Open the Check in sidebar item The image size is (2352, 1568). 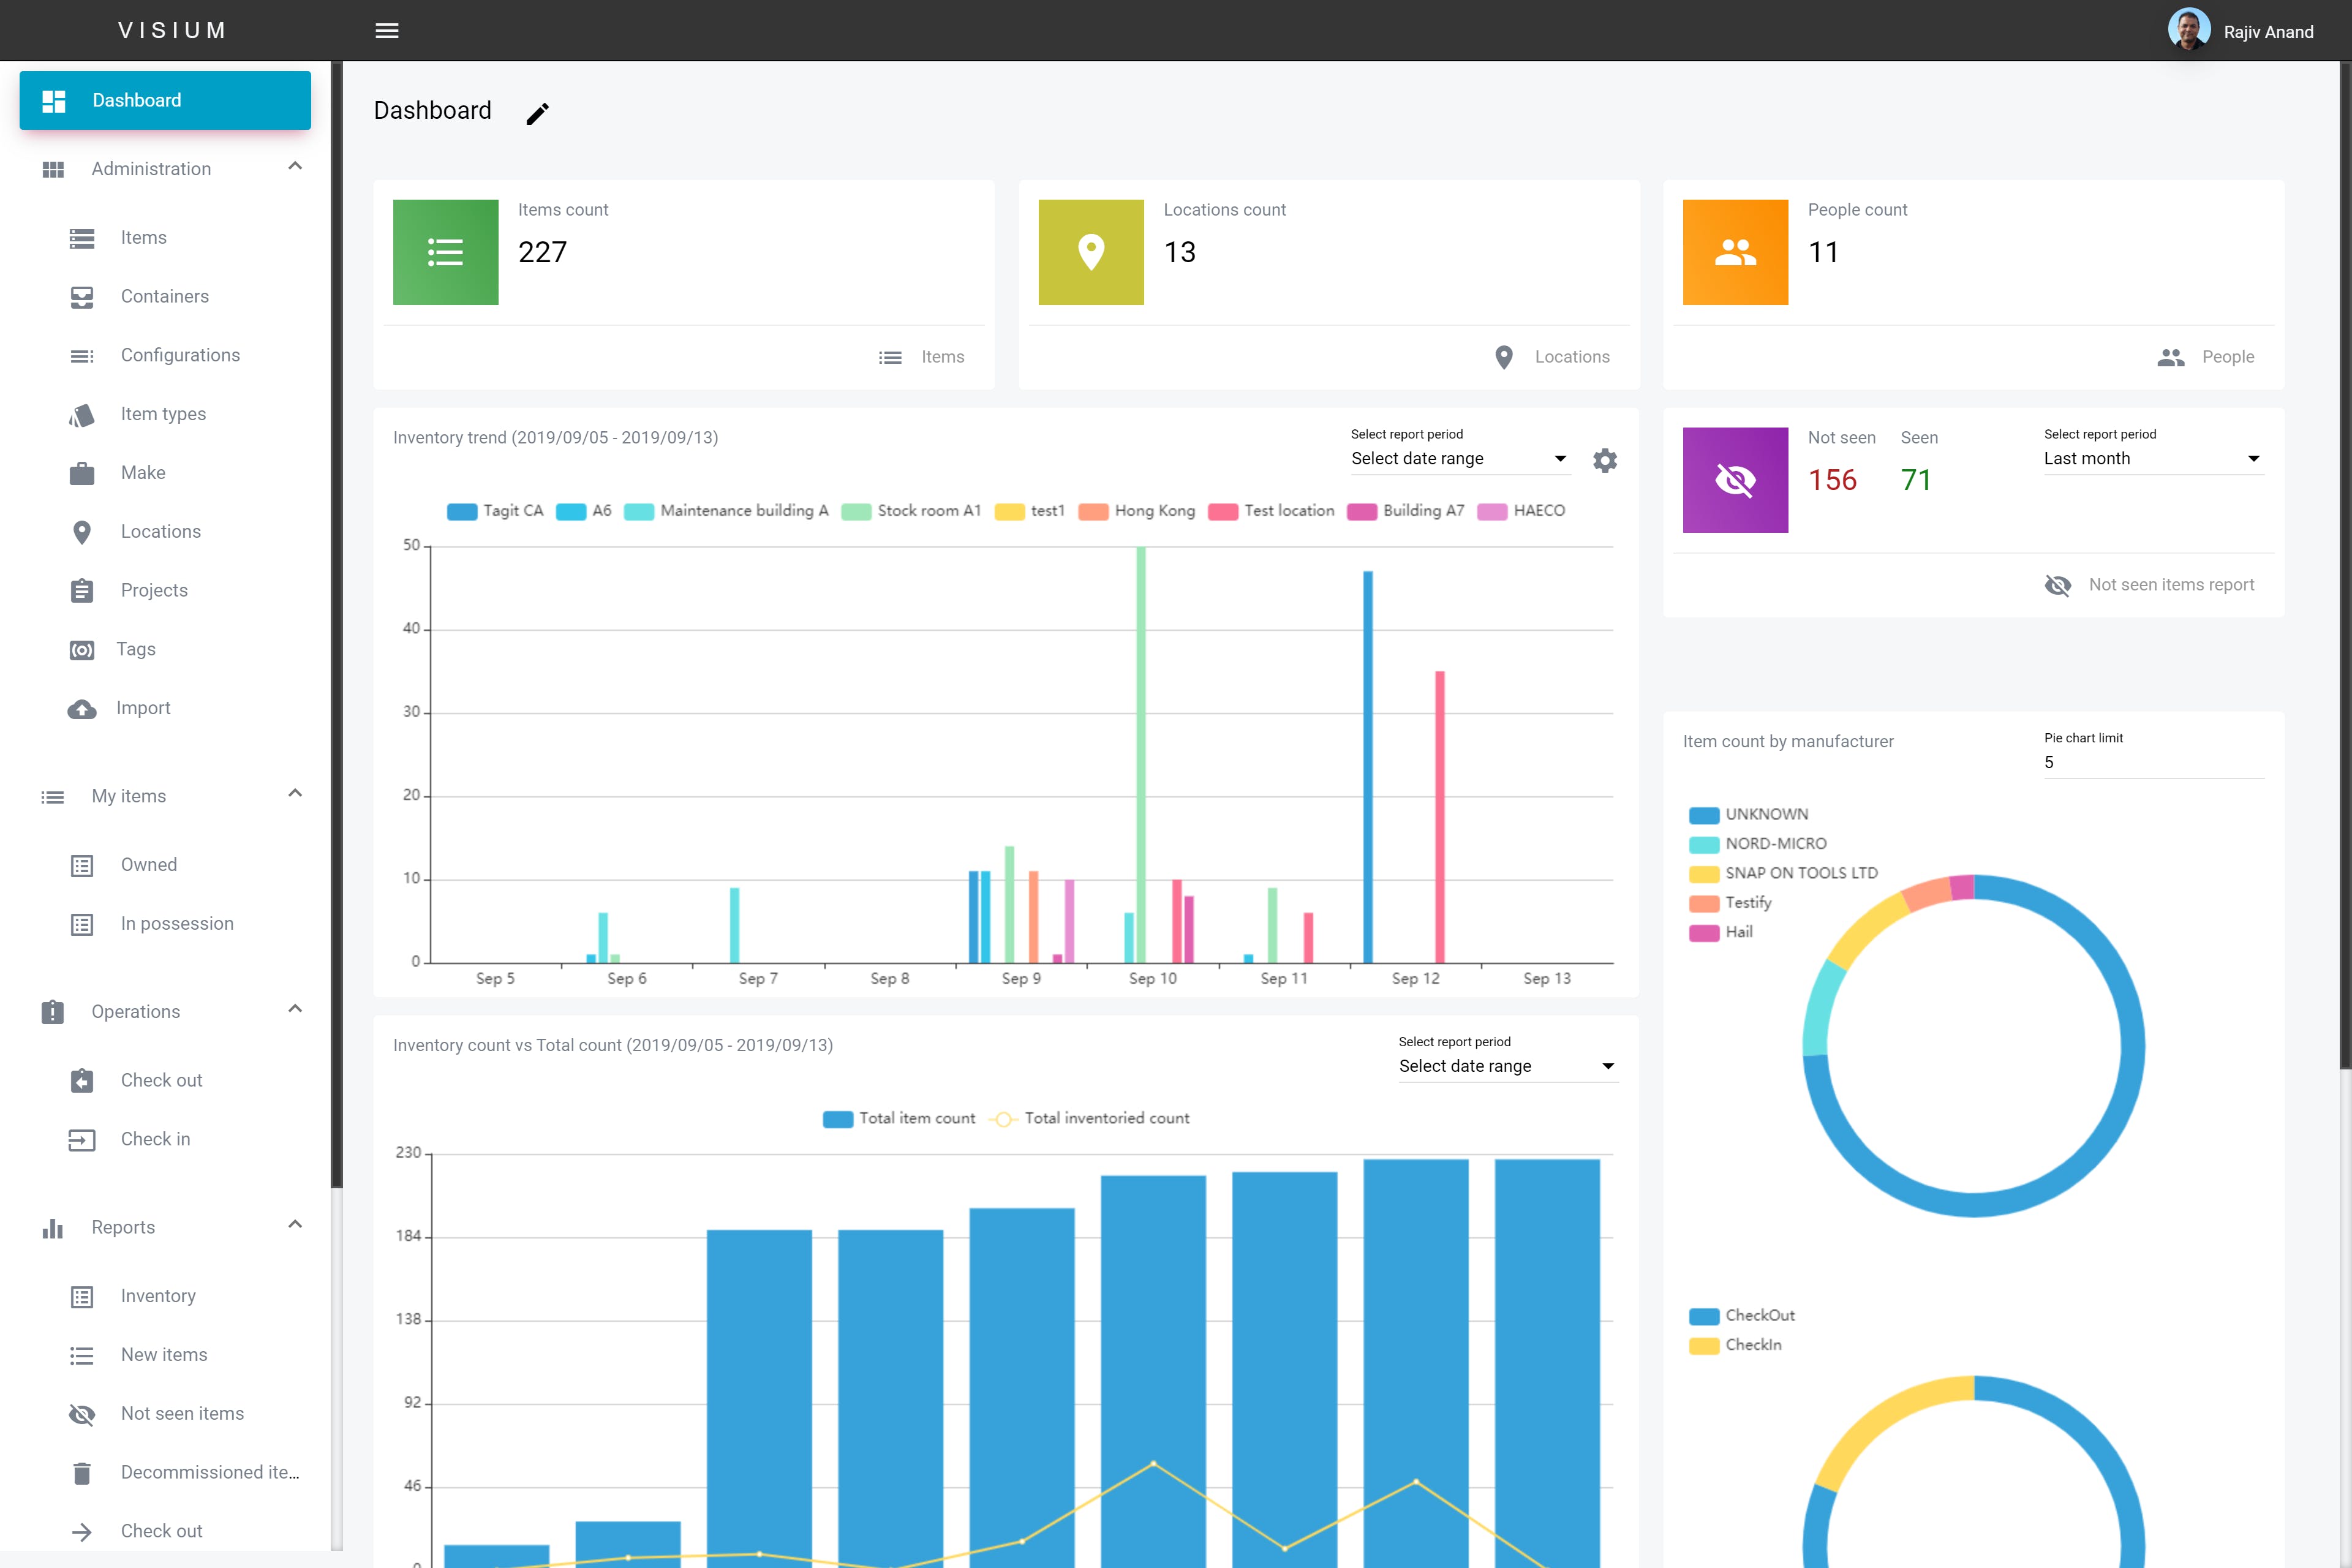tap(155, 1139)
